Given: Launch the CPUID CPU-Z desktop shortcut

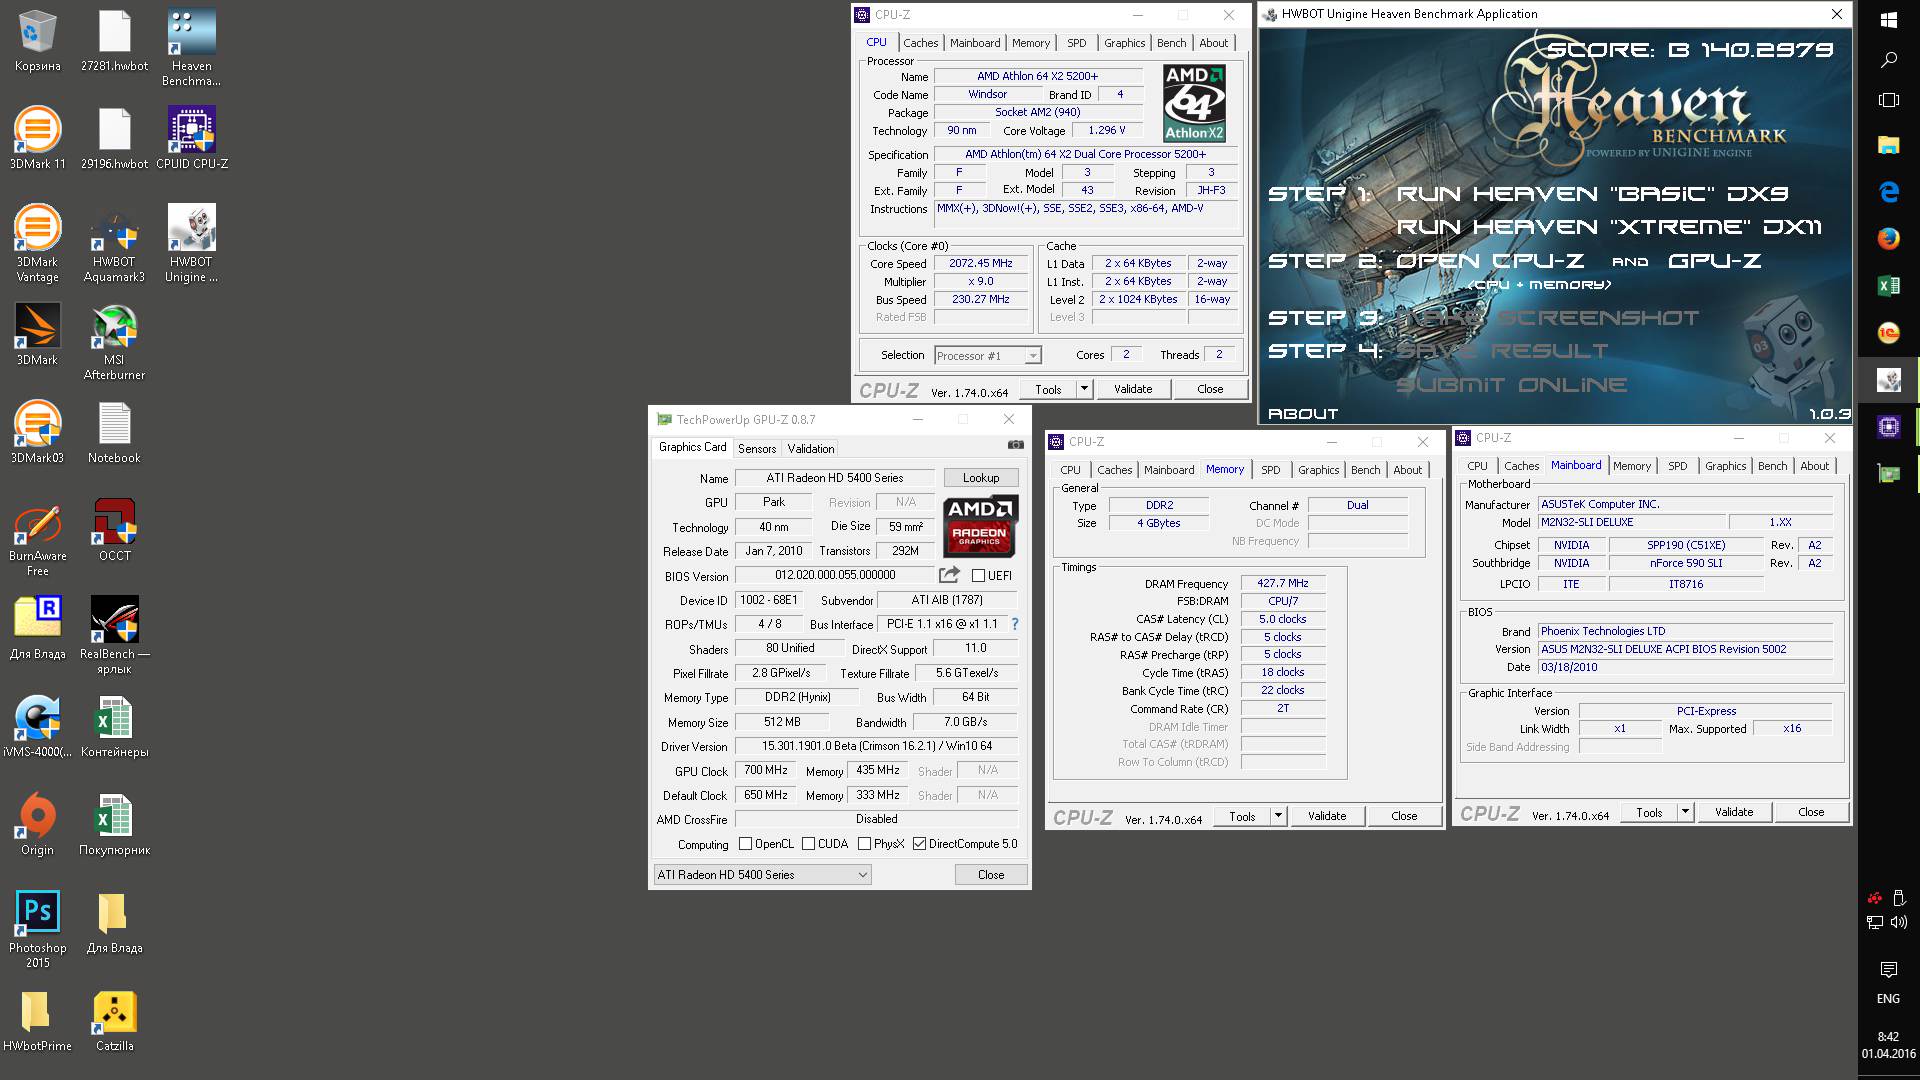Looking at the screenshot, I should pyautogui.click(x=192, y=138).
